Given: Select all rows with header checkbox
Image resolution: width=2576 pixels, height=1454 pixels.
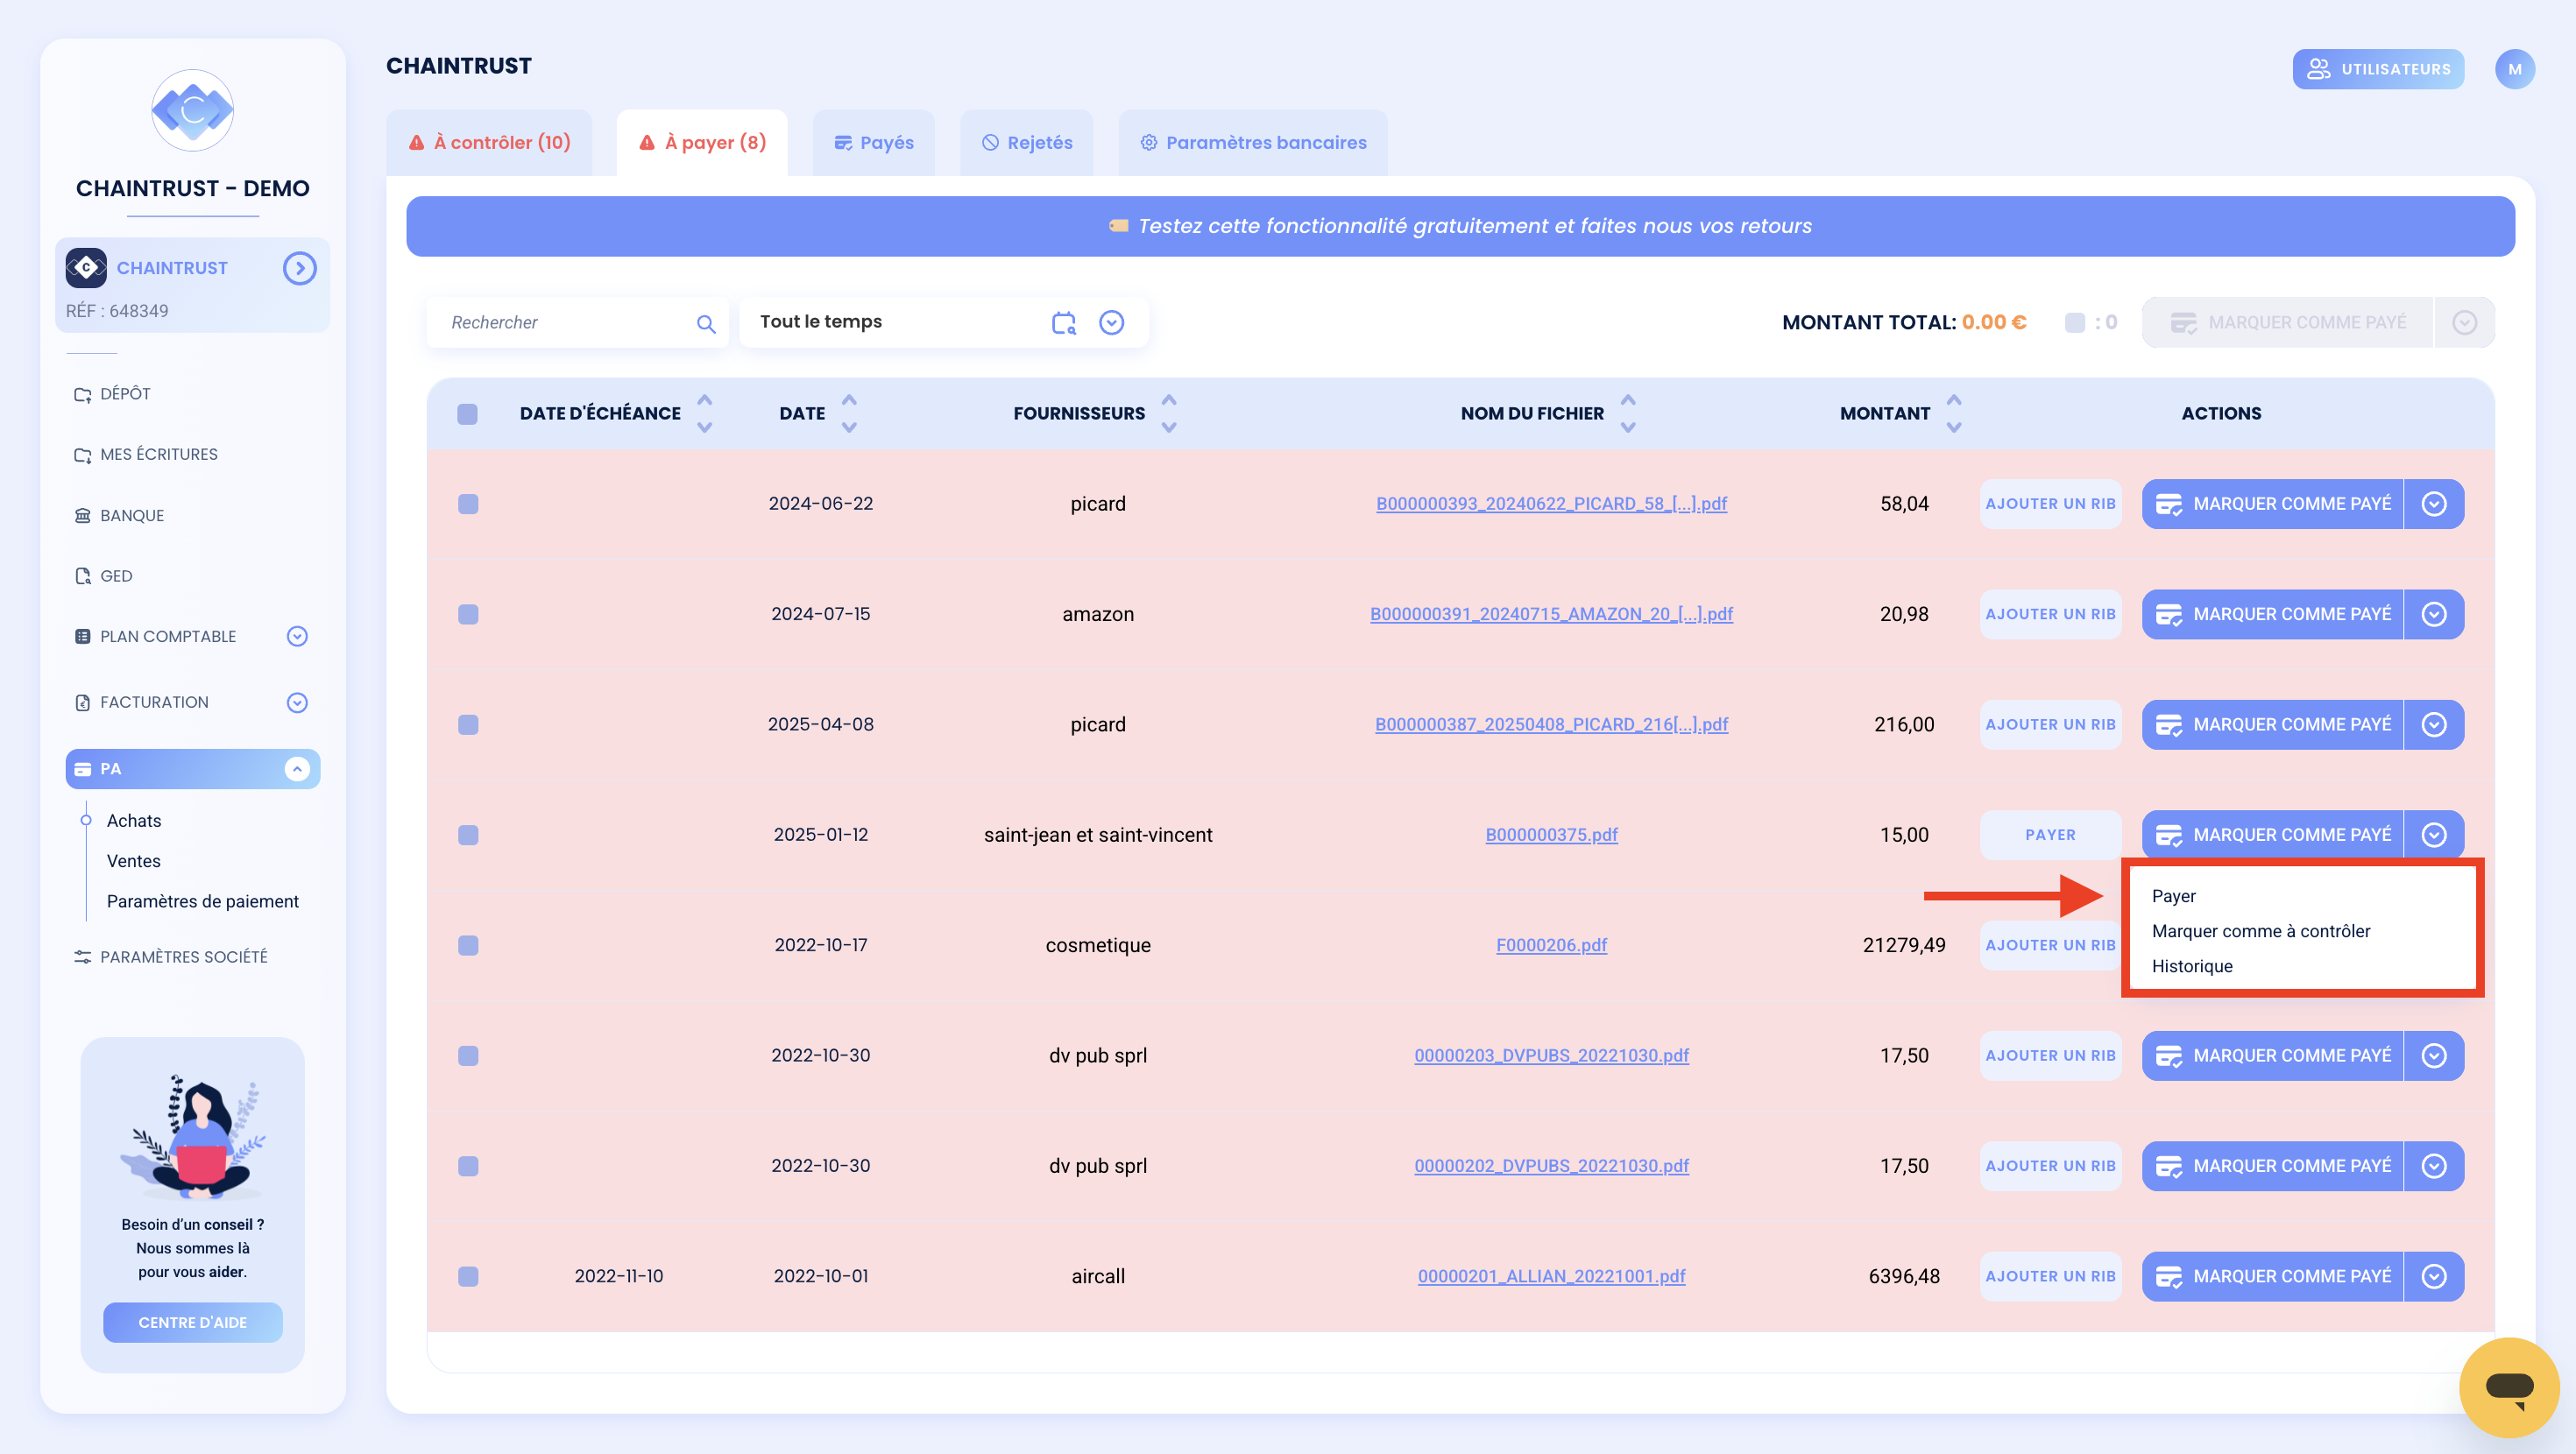Looking at the screenshot, I should click(x=467, y=414).
